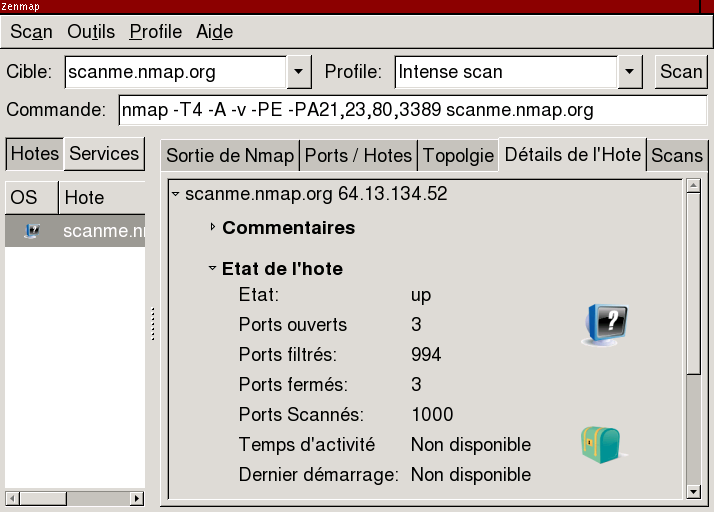Click the Ports filtrés value 994

coord(426,354)
